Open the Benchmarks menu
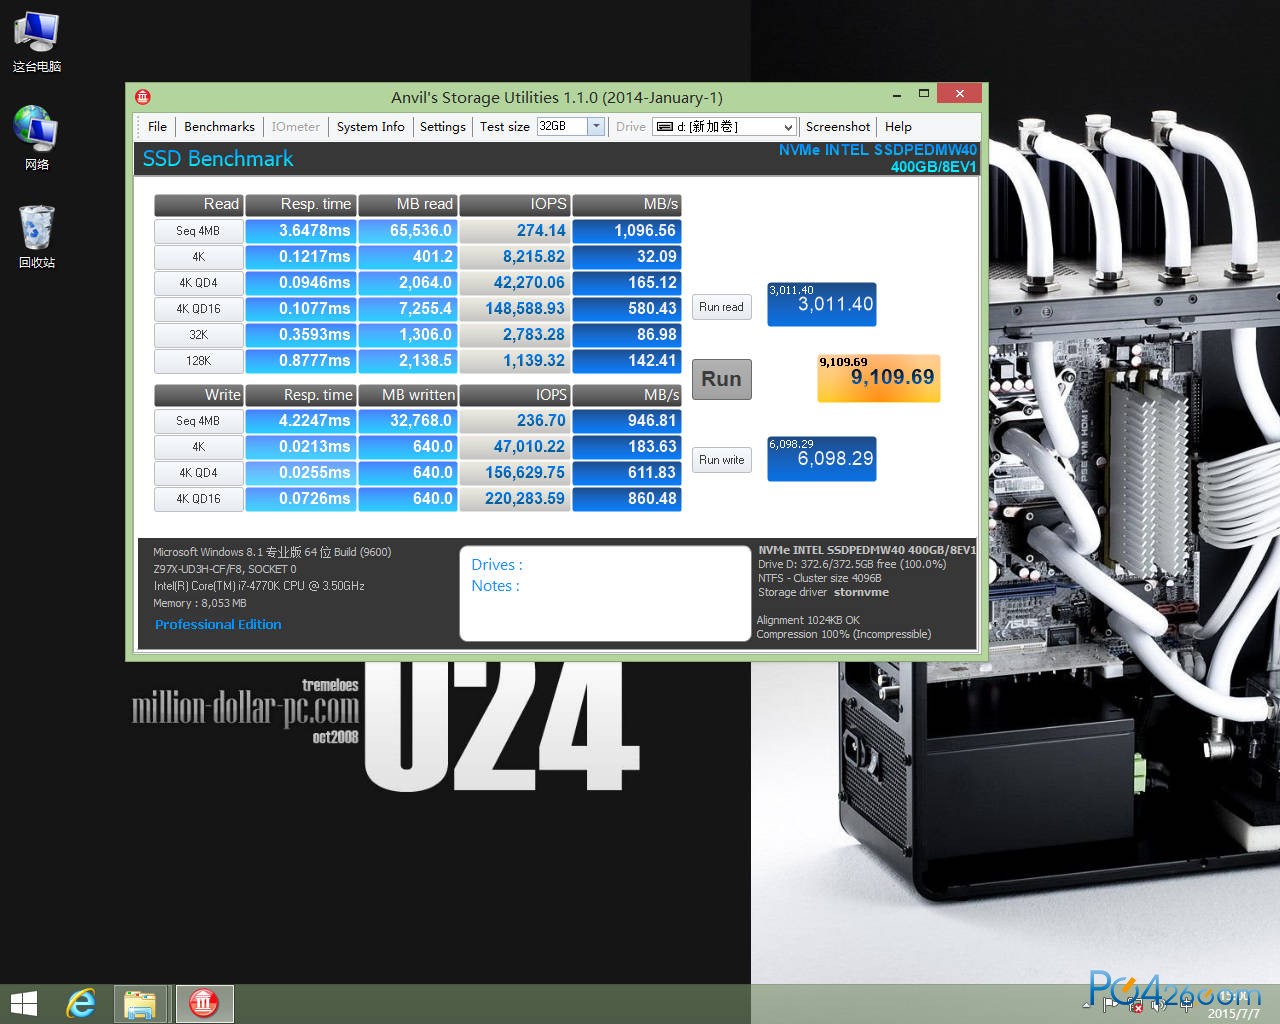This screenshot has width=1280, height=1024. pos(219,127)
